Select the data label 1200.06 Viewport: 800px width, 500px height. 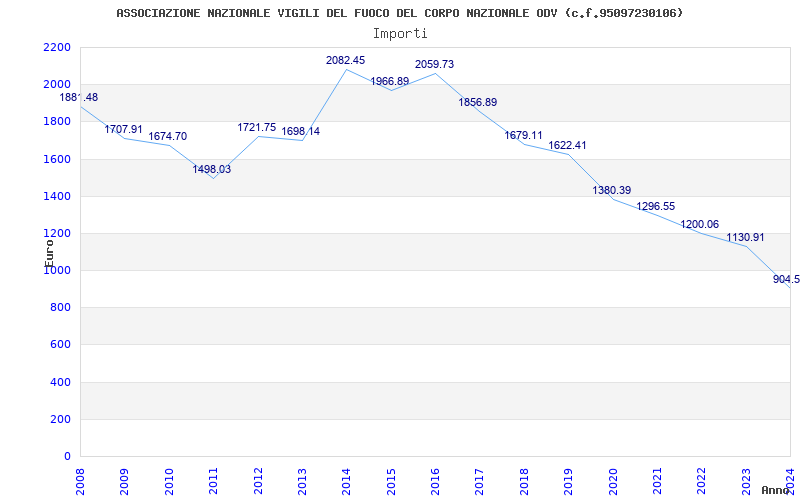(700, 224)
